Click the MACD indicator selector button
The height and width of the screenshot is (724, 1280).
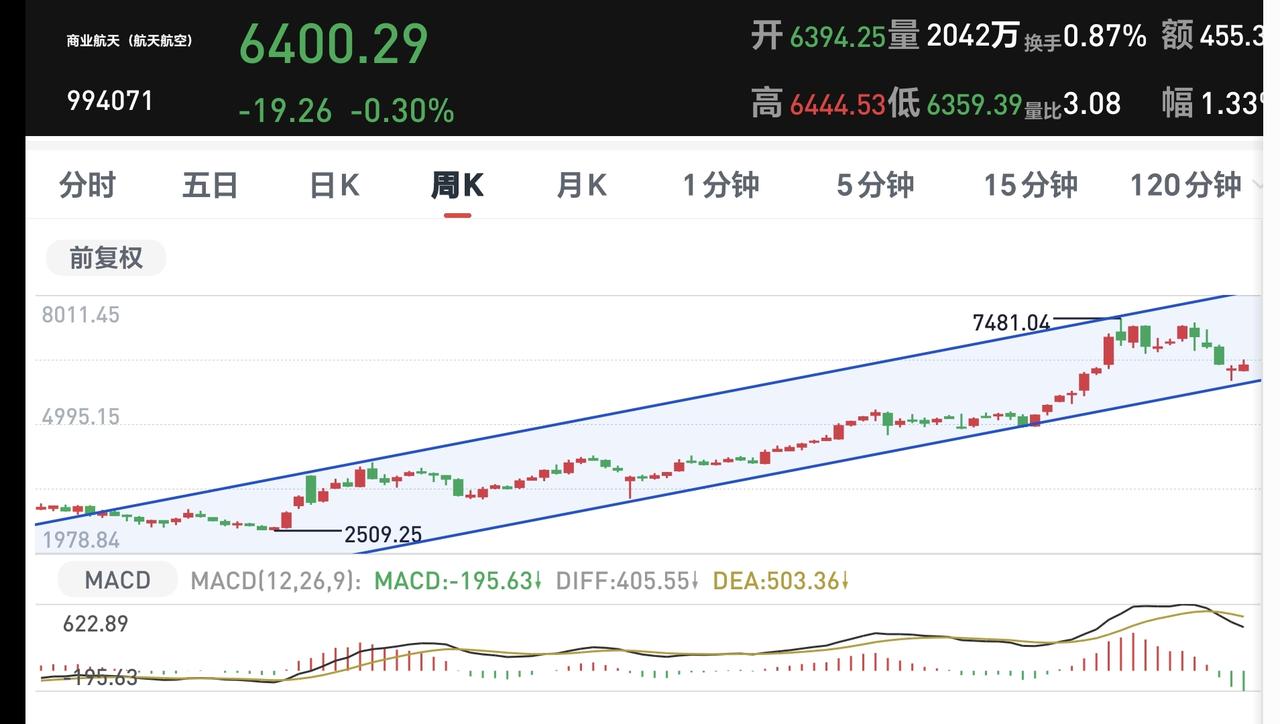point(117,580)
